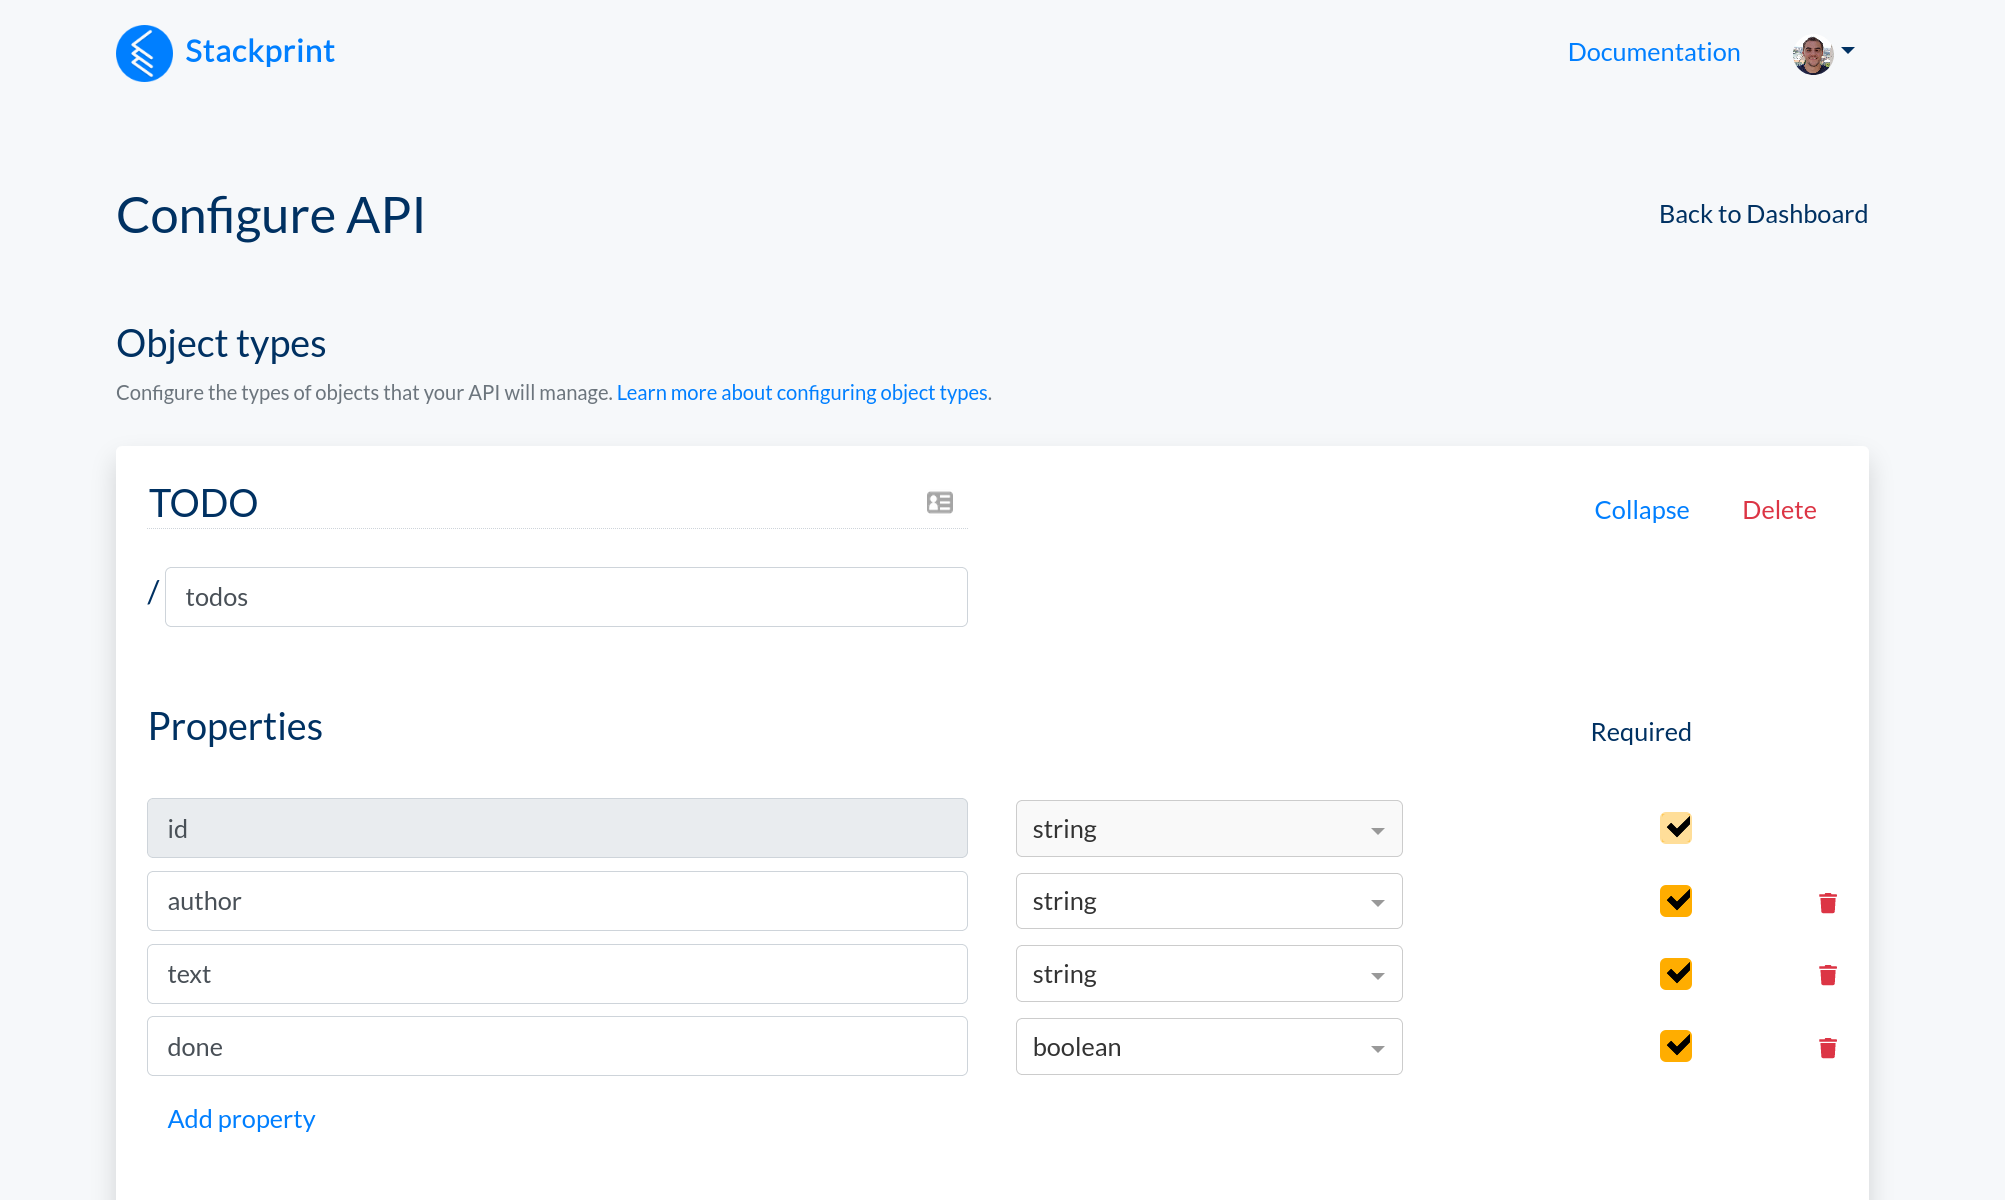
Task: Delete the done property with trash icon
Action: click(x=1827, y=1048)
